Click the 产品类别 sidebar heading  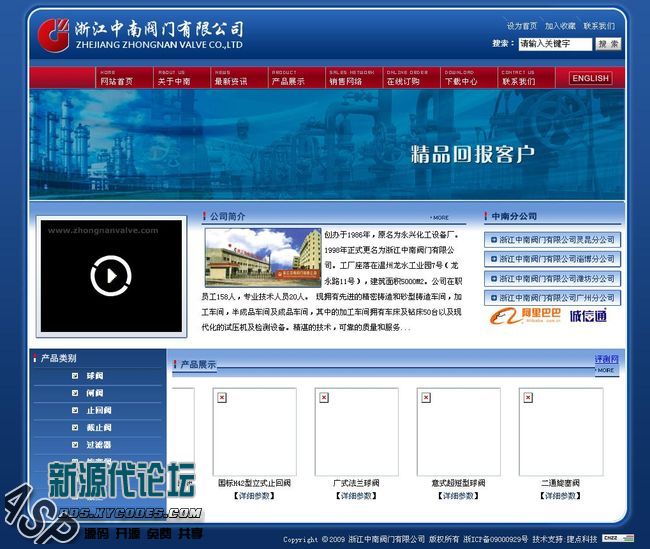(58, 358)
